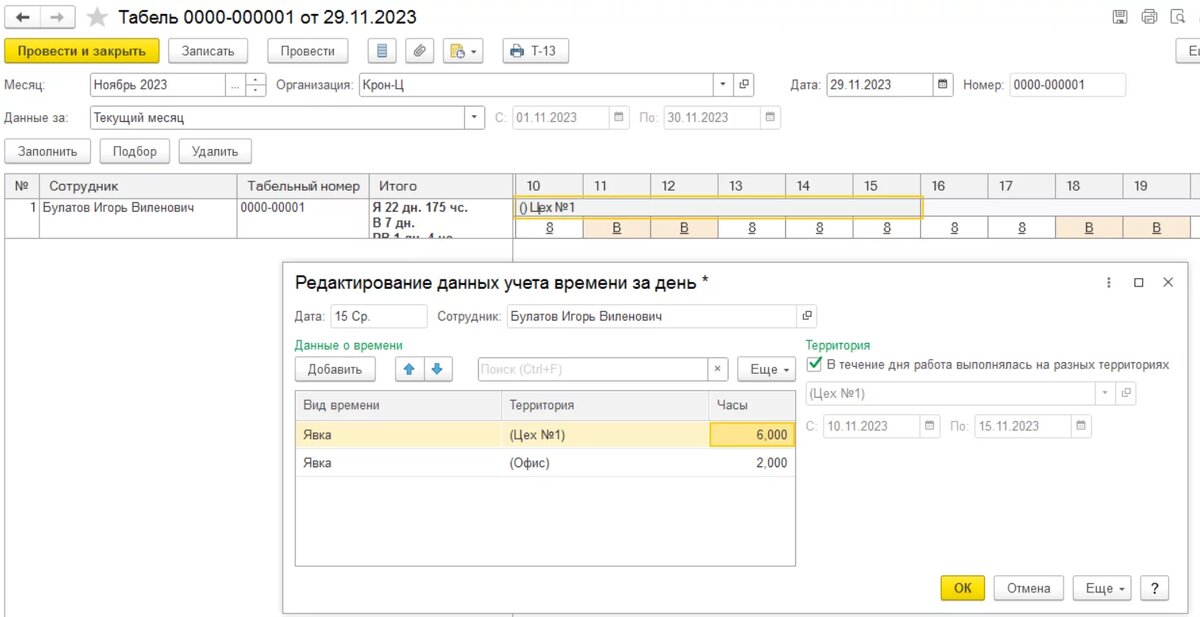The height and width of the screenshot is (617, 1200).
Task: Go back with the left arrow button
Action: click(x=22, y=17)
